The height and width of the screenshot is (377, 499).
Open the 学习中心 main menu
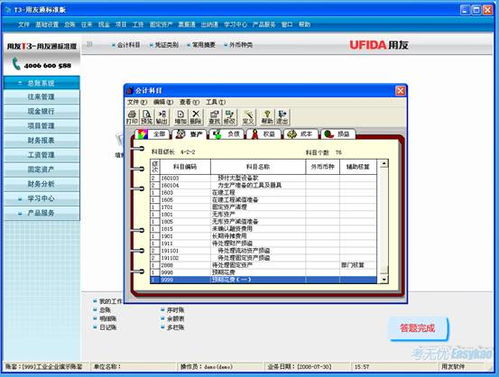click(235, 24)
